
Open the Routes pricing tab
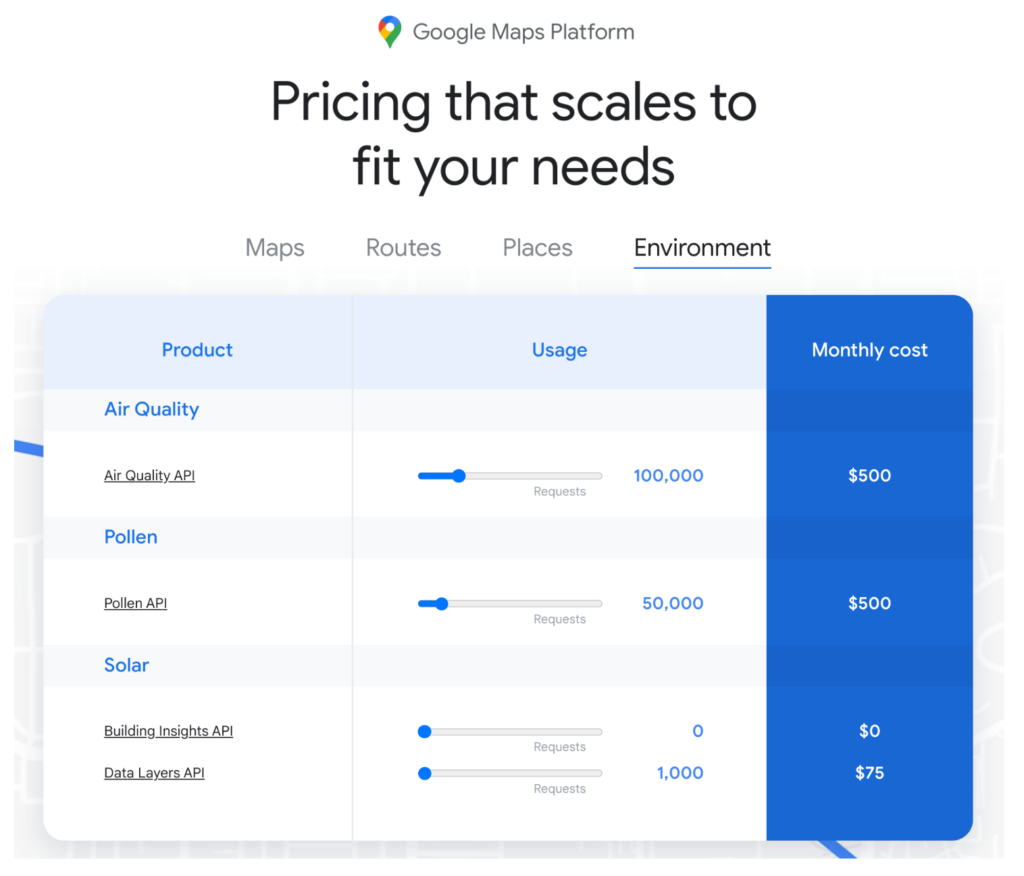(x=403, y=248)
